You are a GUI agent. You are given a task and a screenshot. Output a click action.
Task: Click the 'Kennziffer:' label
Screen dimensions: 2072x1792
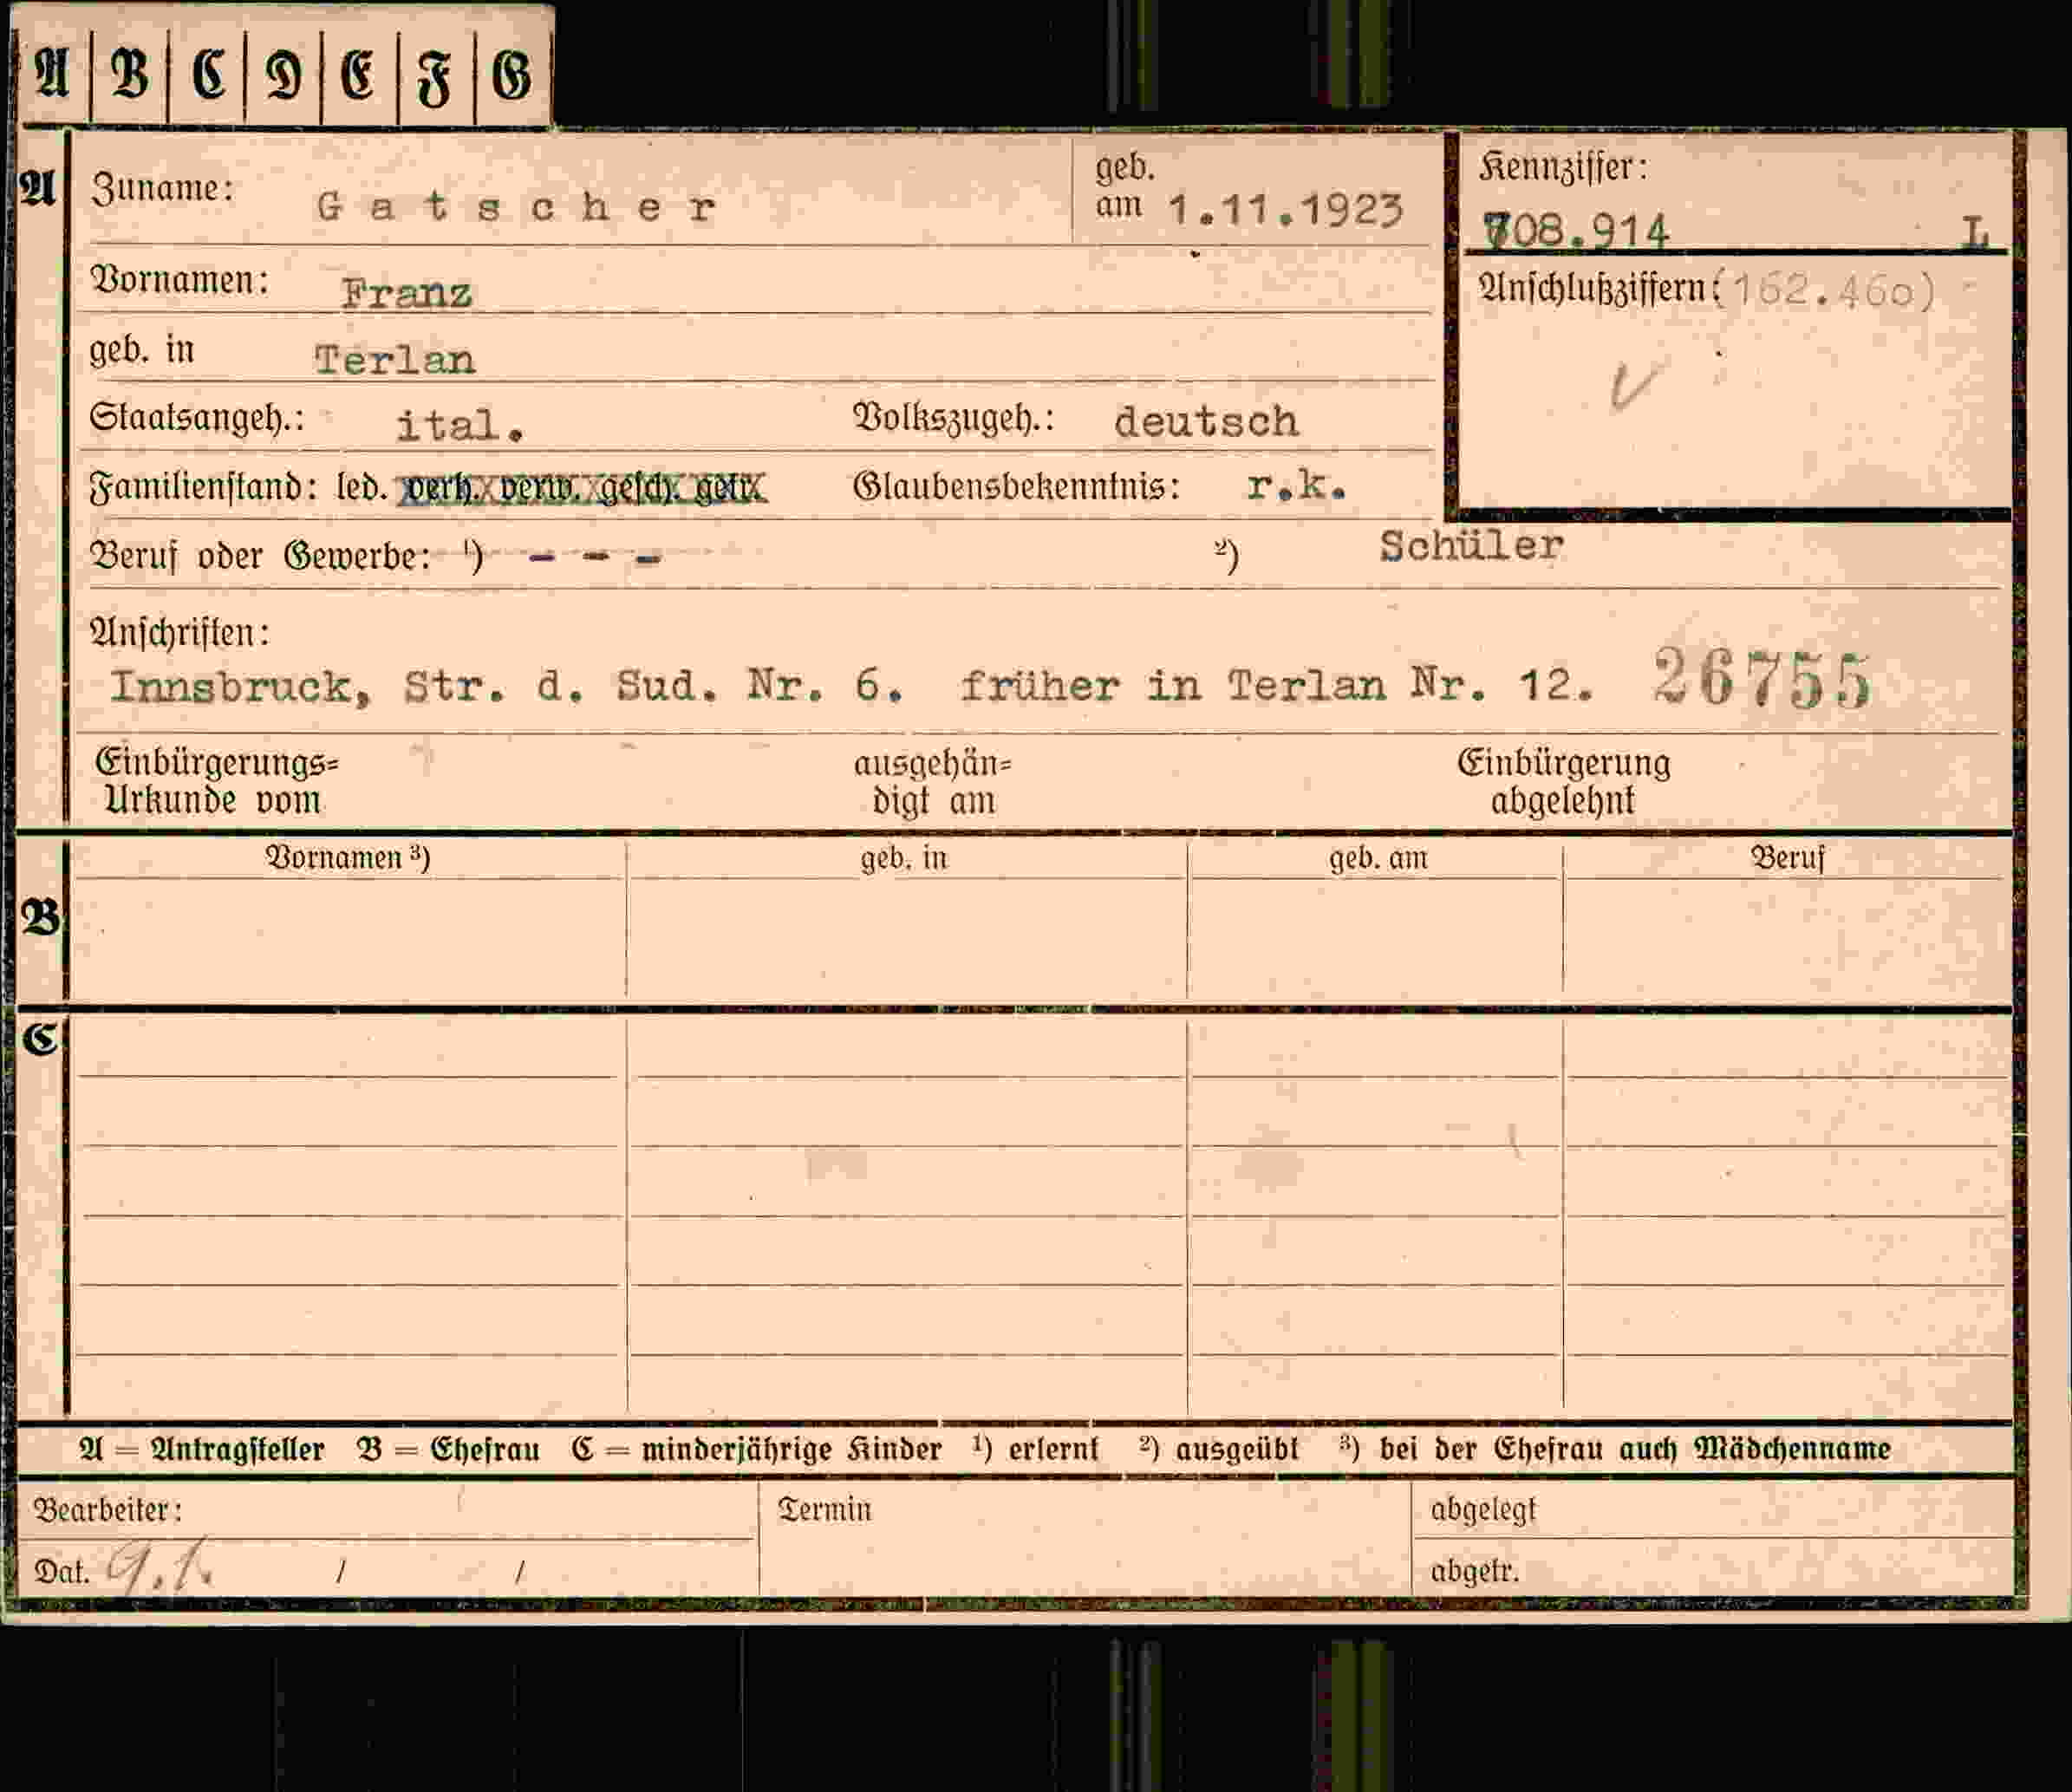[x=1563, y=167]
